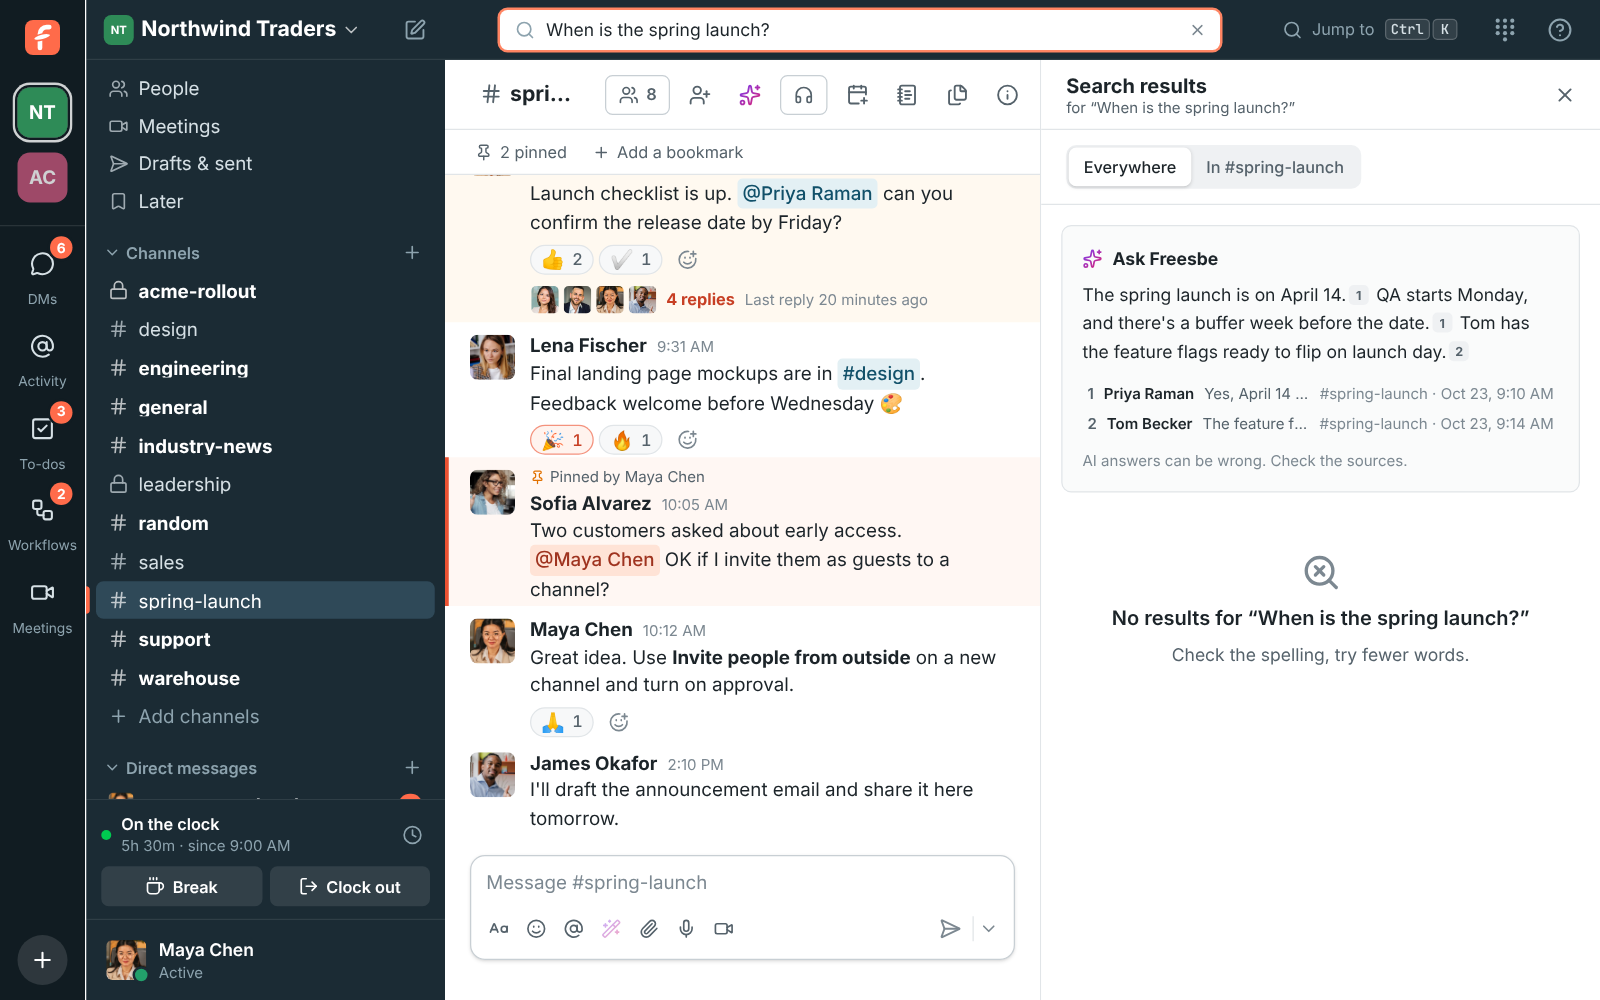Toggle the party popper reaction on Lena's message

coord(562,440)
